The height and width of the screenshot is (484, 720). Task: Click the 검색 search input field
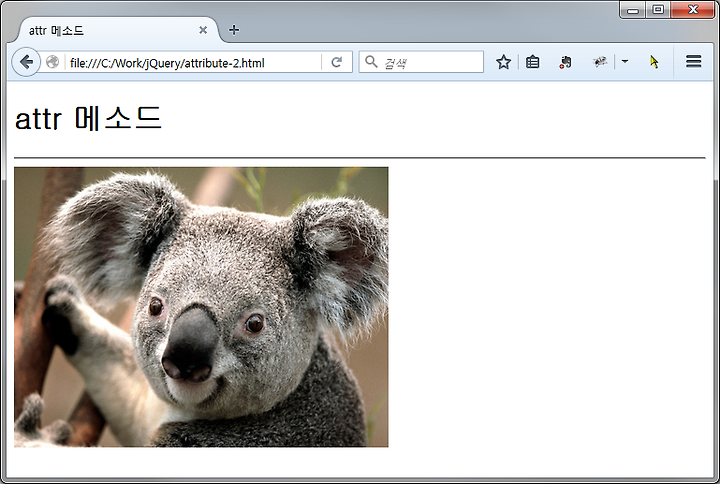[x=421, y=62]
